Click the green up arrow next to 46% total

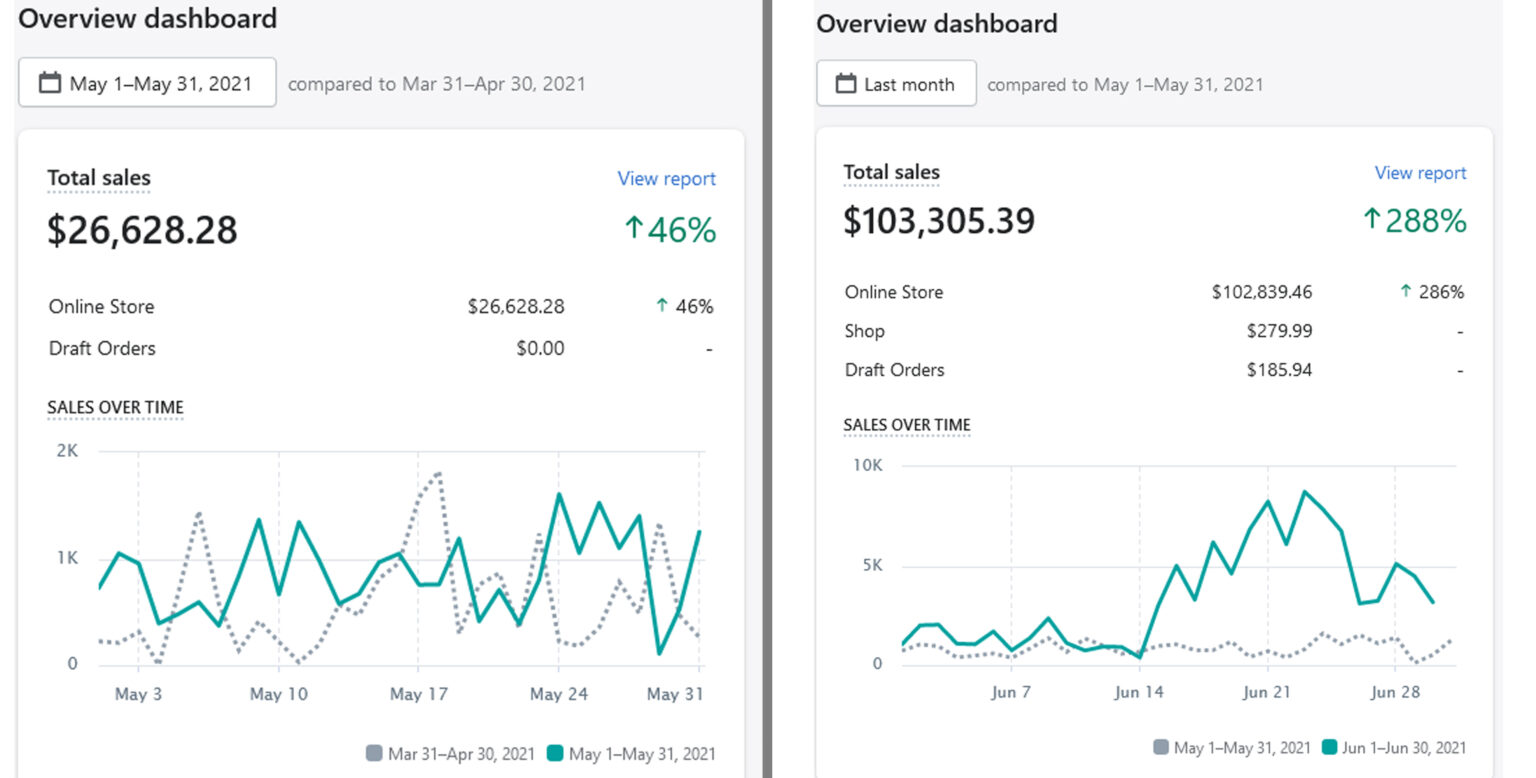click(633, 229)
